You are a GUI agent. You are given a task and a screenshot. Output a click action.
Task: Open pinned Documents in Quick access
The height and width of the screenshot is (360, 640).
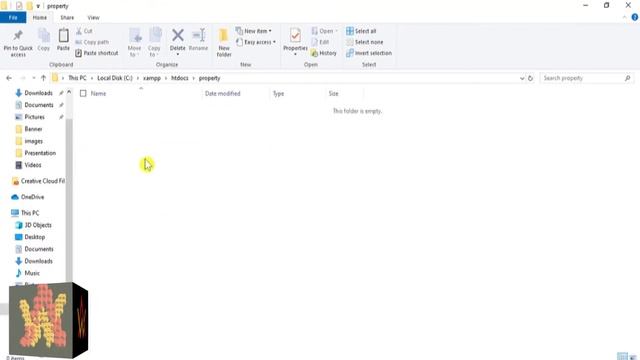pyautogui.click(x=38, y=105)
